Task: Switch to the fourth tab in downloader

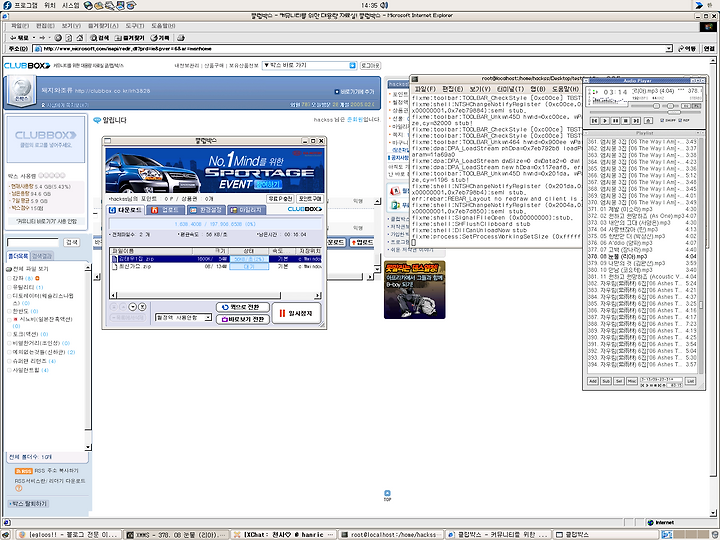Action: pos(247,210)
